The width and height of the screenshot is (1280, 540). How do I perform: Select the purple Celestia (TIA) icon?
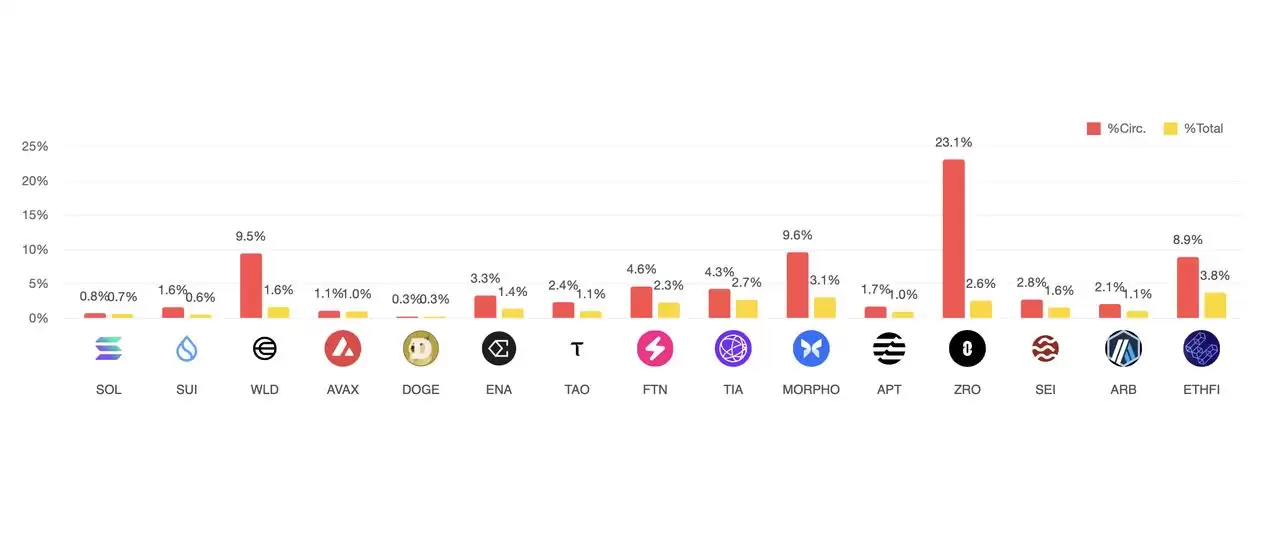733,348
